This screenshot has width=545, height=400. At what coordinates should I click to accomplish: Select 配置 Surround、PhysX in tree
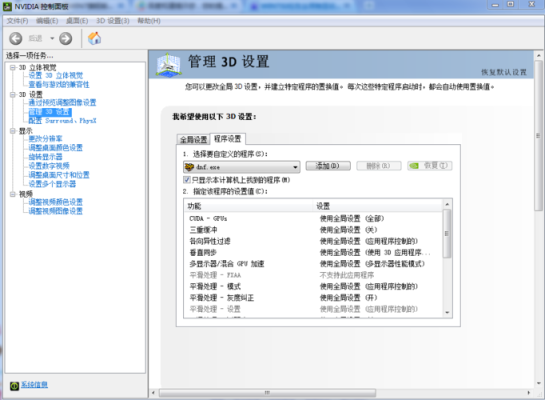62,121
